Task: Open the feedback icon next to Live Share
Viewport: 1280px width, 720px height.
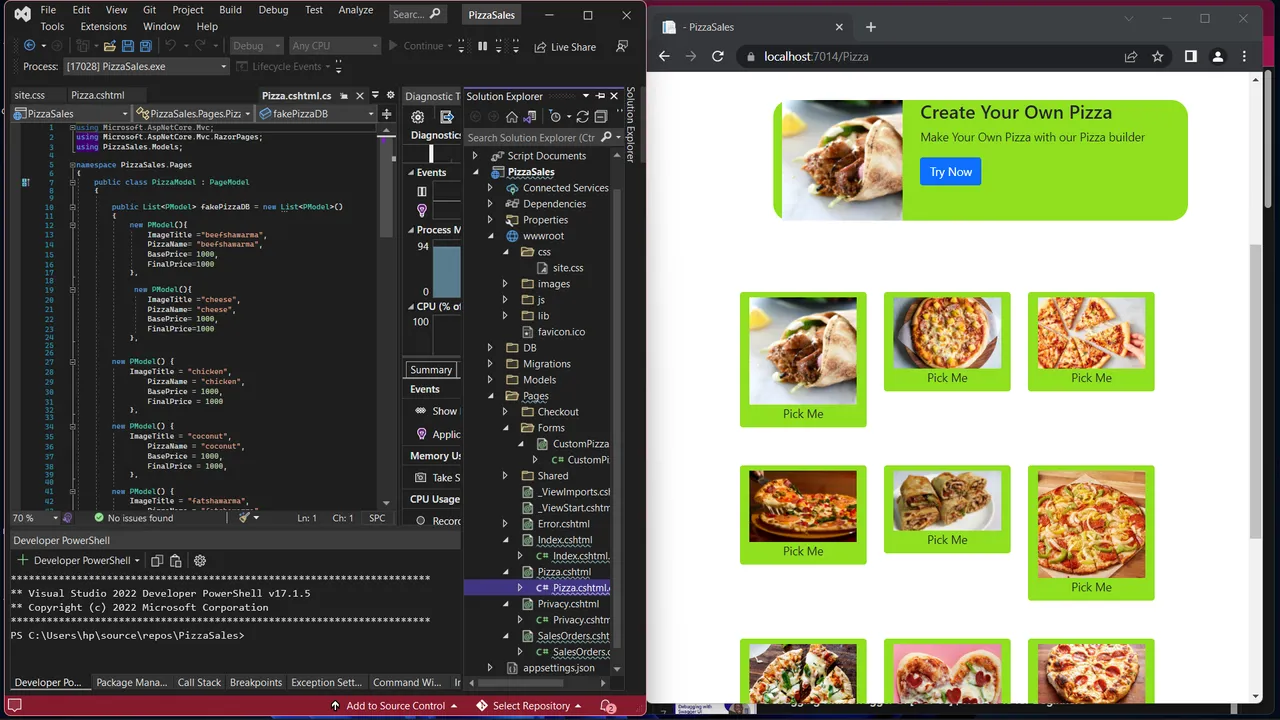Action: (x=622, y=47)
